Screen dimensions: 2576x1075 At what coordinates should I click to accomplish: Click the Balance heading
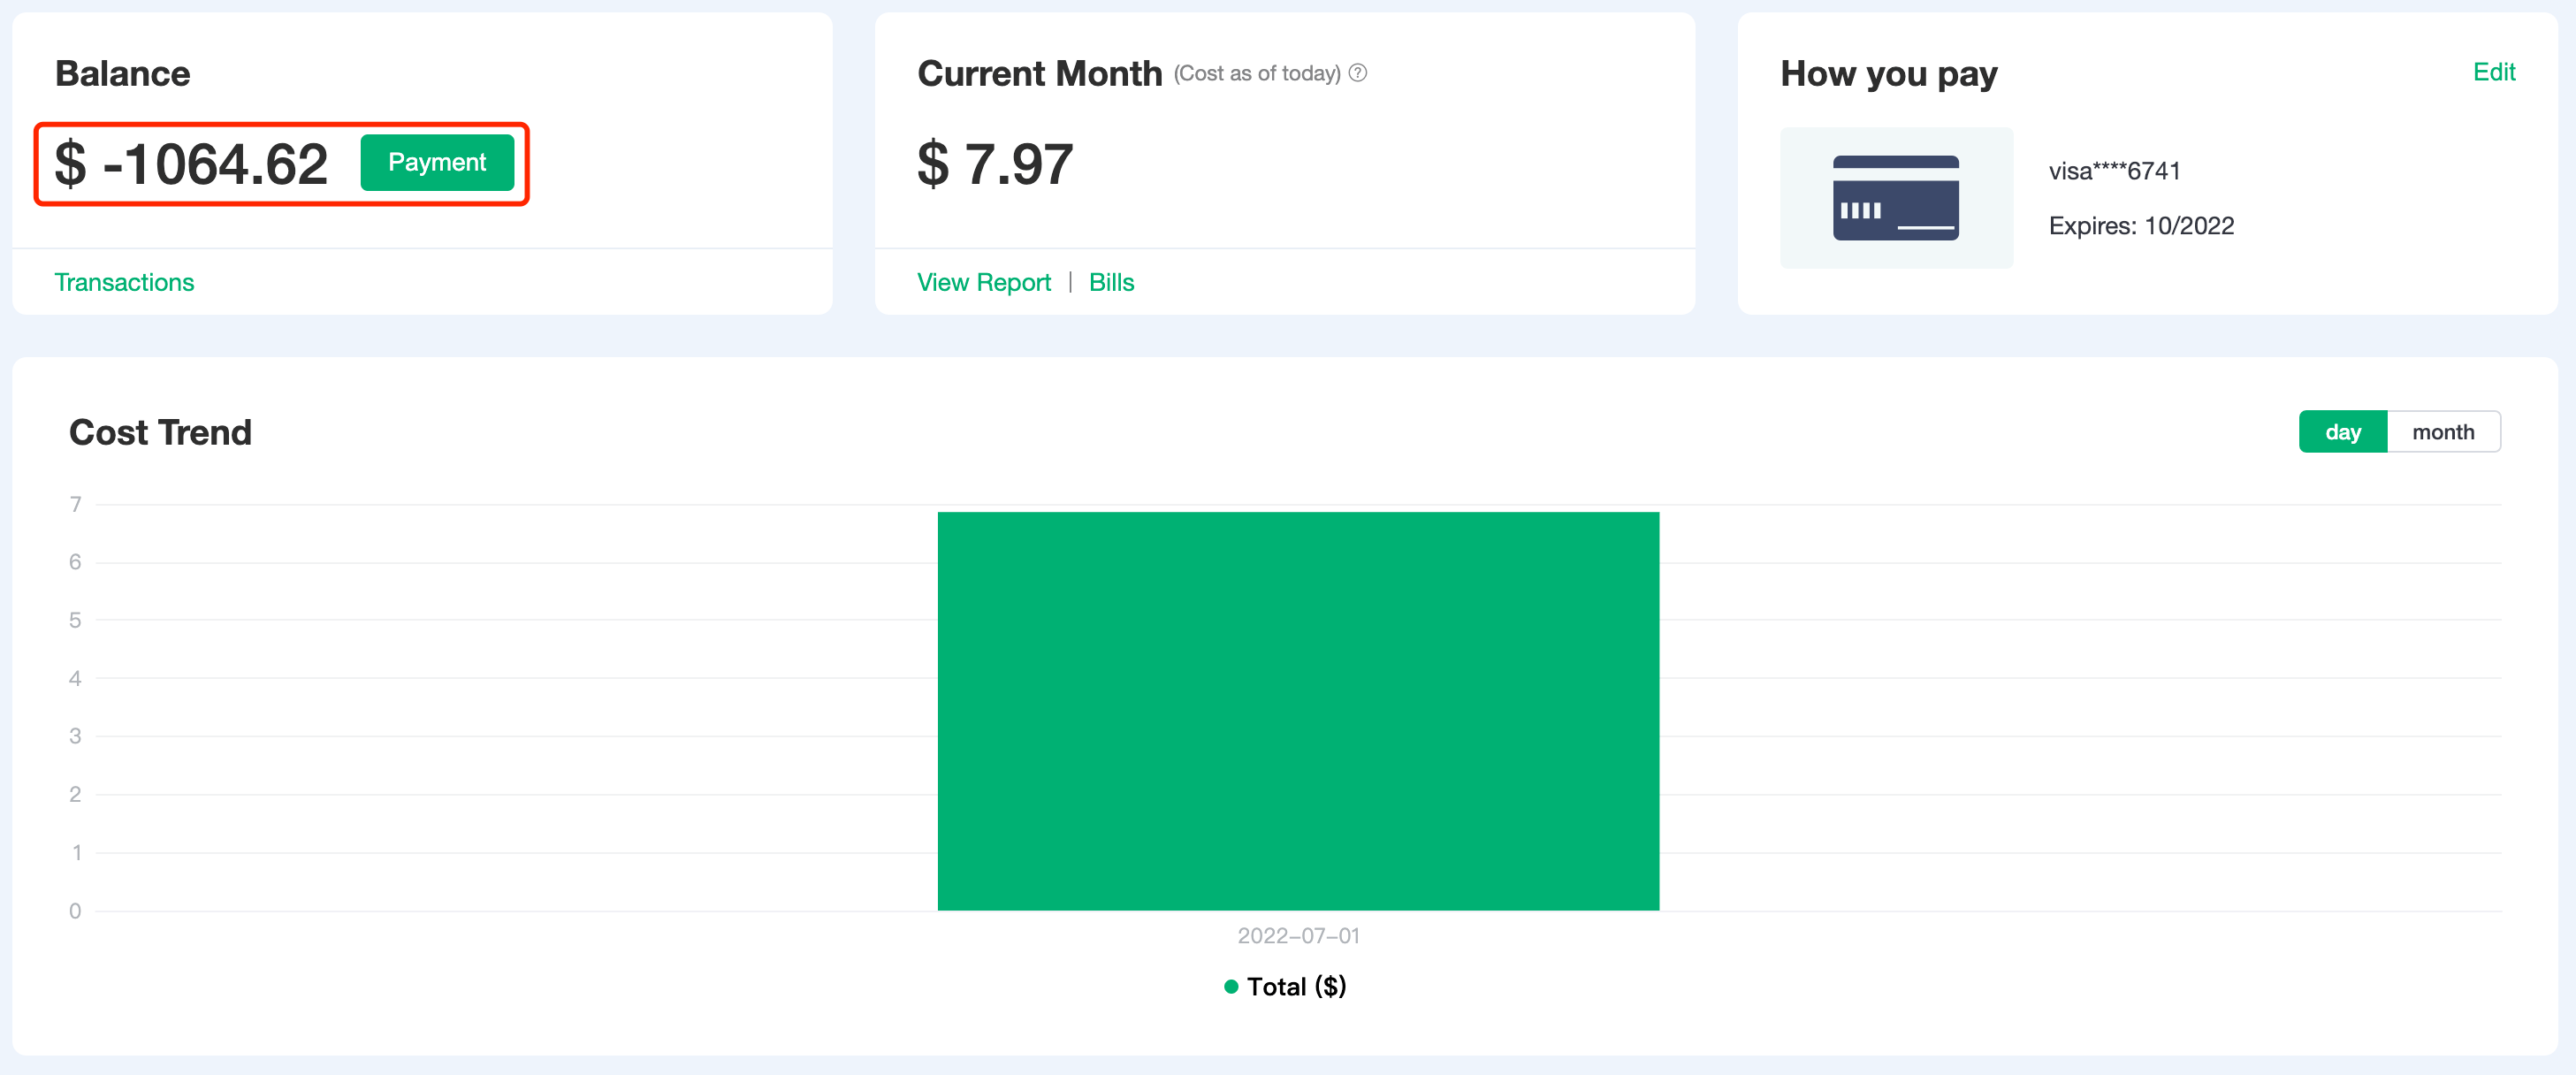click(x=122, y=74)
